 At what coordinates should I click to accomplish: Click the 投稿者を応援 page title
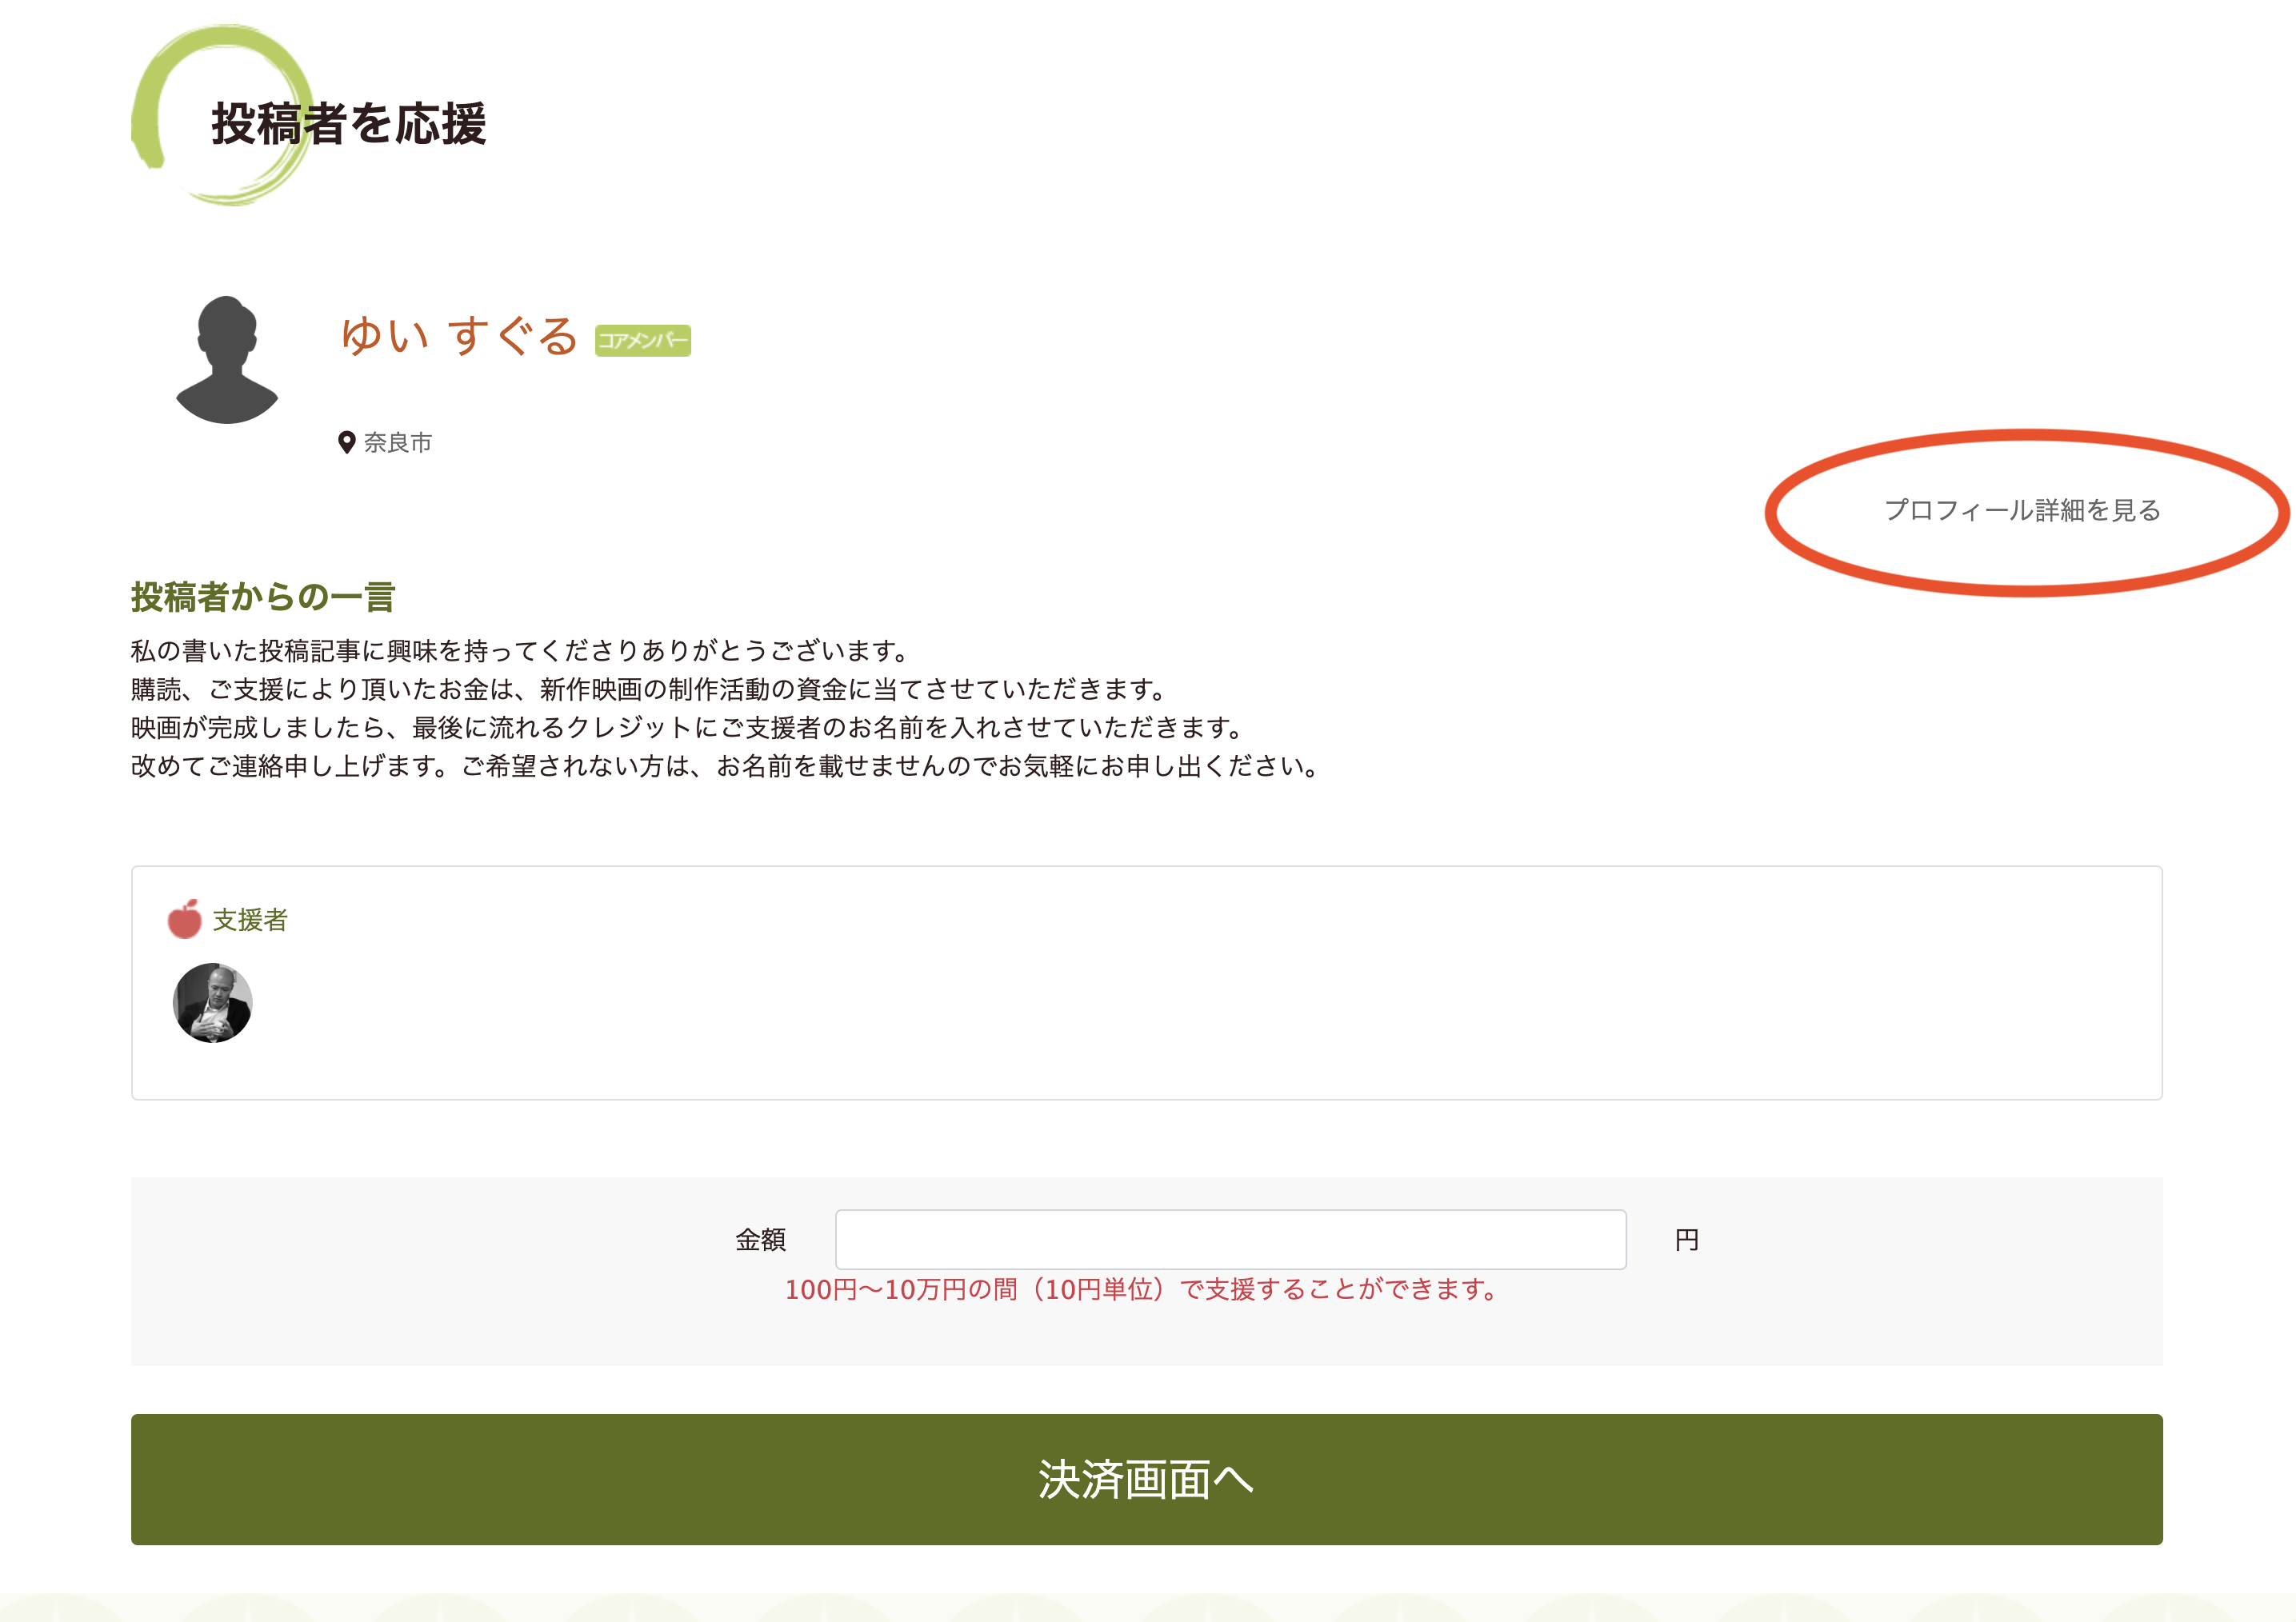(348, 123)
